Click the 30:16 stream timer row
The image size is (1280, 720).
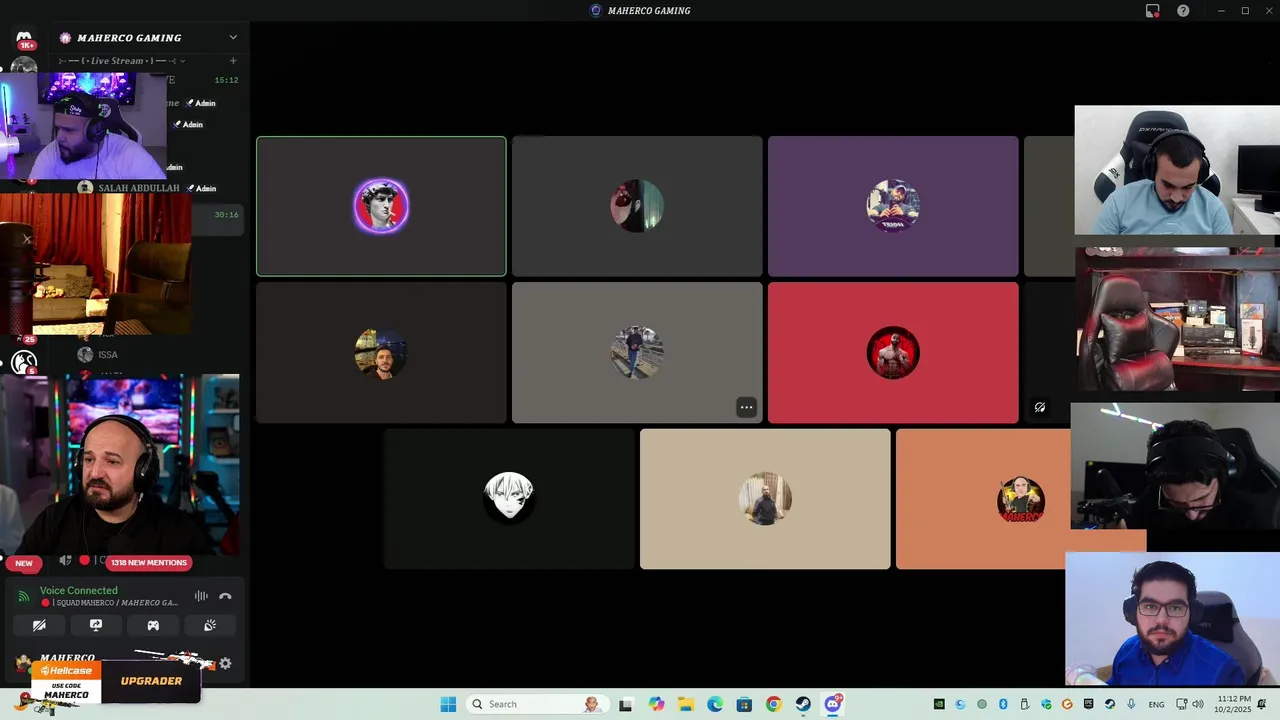[226, 214]
